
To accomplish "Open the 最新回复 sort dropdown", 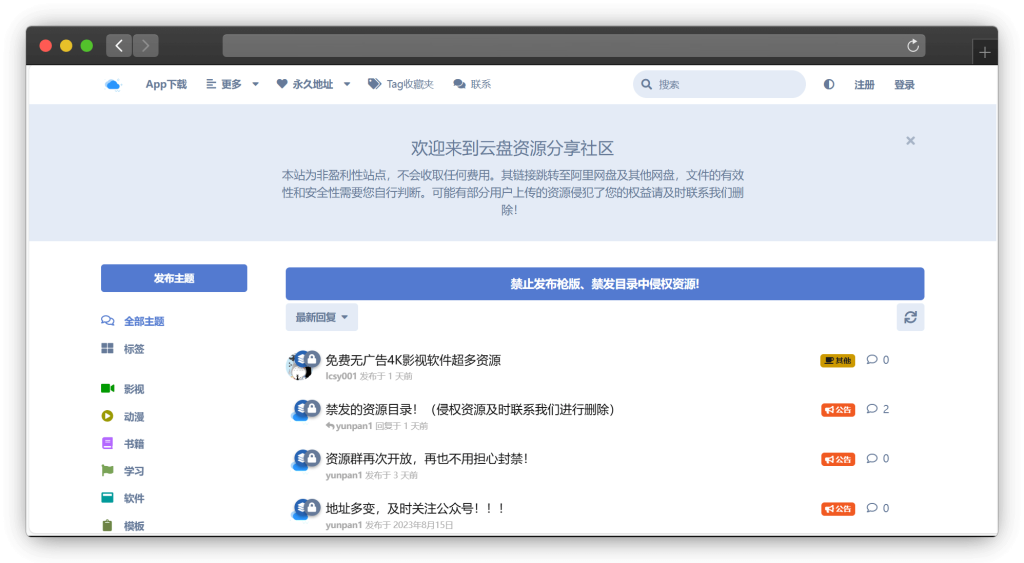I will [321, 317].
